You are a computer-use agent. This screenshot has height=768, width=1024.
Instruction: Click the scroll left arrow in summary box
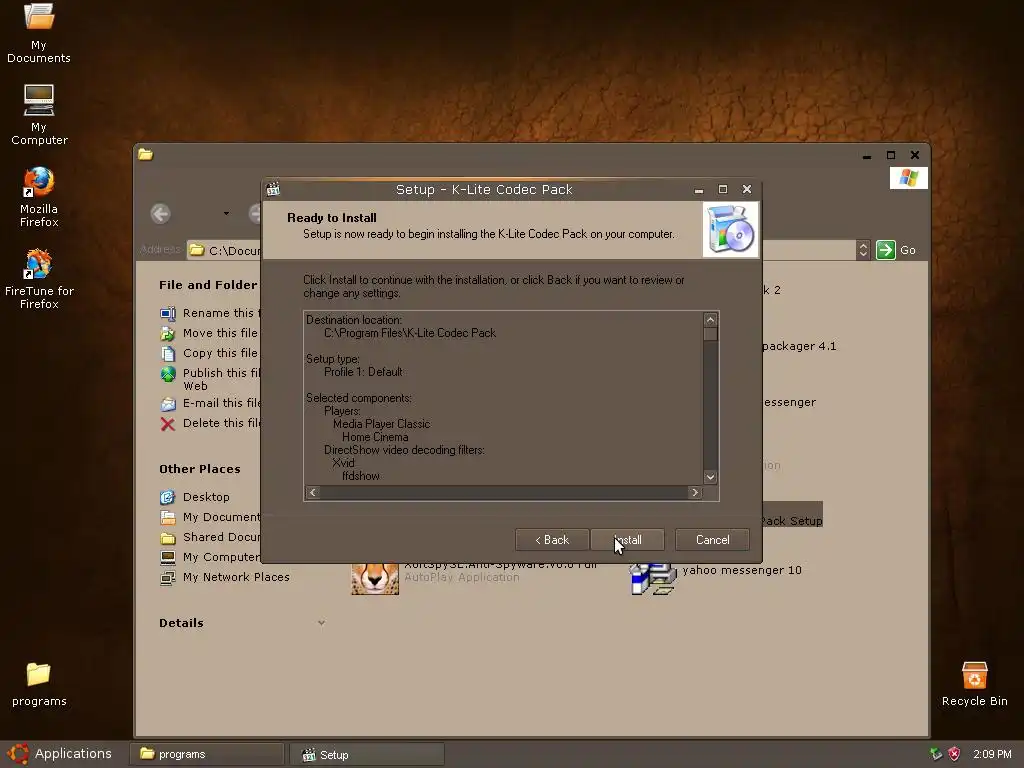pyautogui.click(x=312, y=492)
